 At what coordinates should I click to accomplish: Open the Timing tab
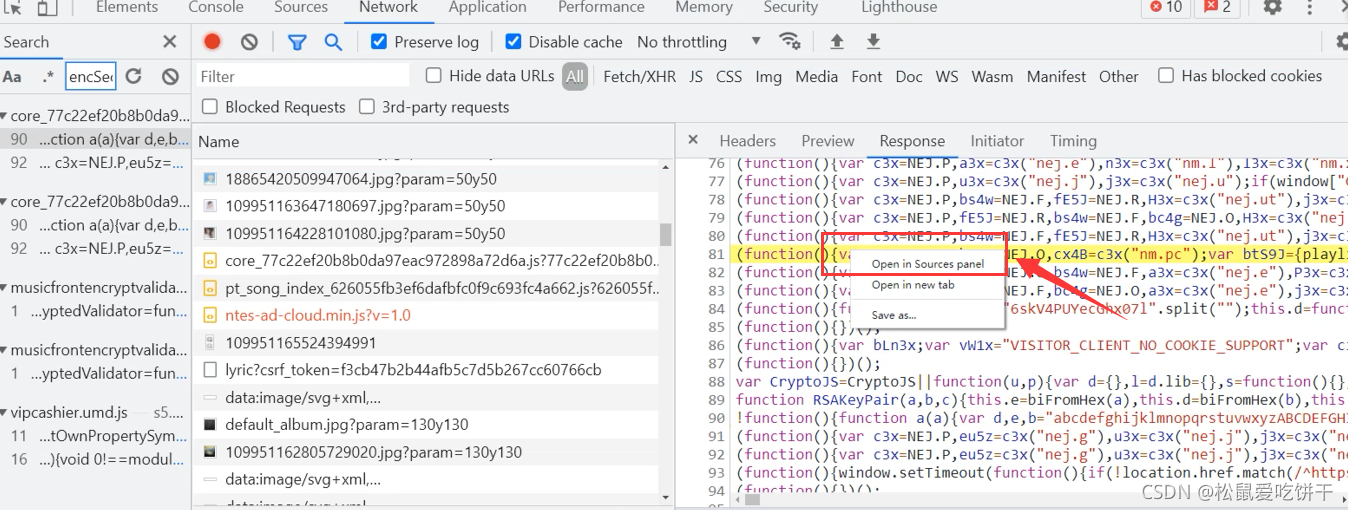pyautogui.click(x=1073, y=141)
